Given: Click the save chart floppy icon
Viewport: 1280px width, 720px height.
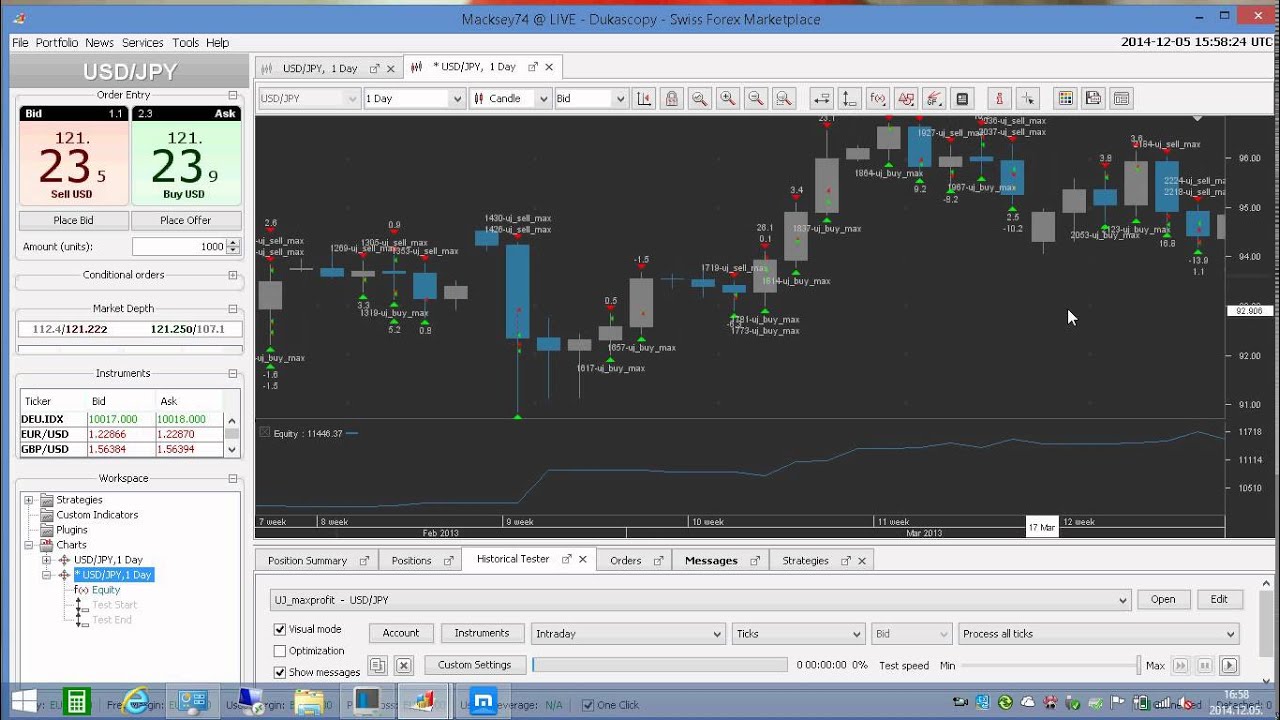Looking at the screenshot, I should coord(1093,98).
